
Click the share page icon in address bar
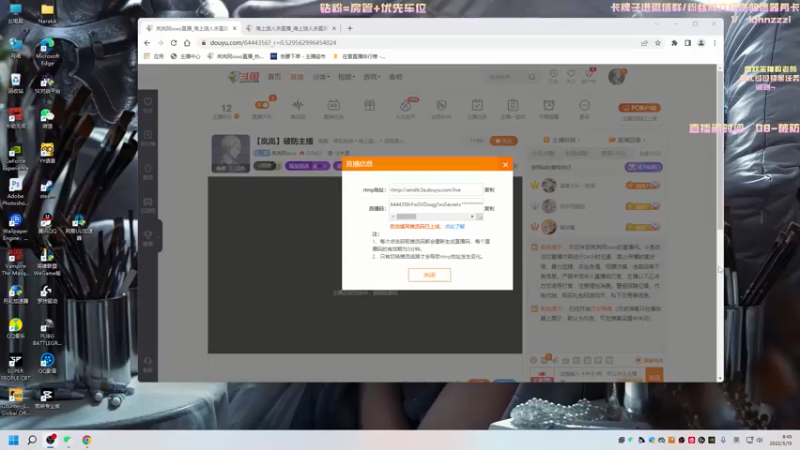pos(644,43)
